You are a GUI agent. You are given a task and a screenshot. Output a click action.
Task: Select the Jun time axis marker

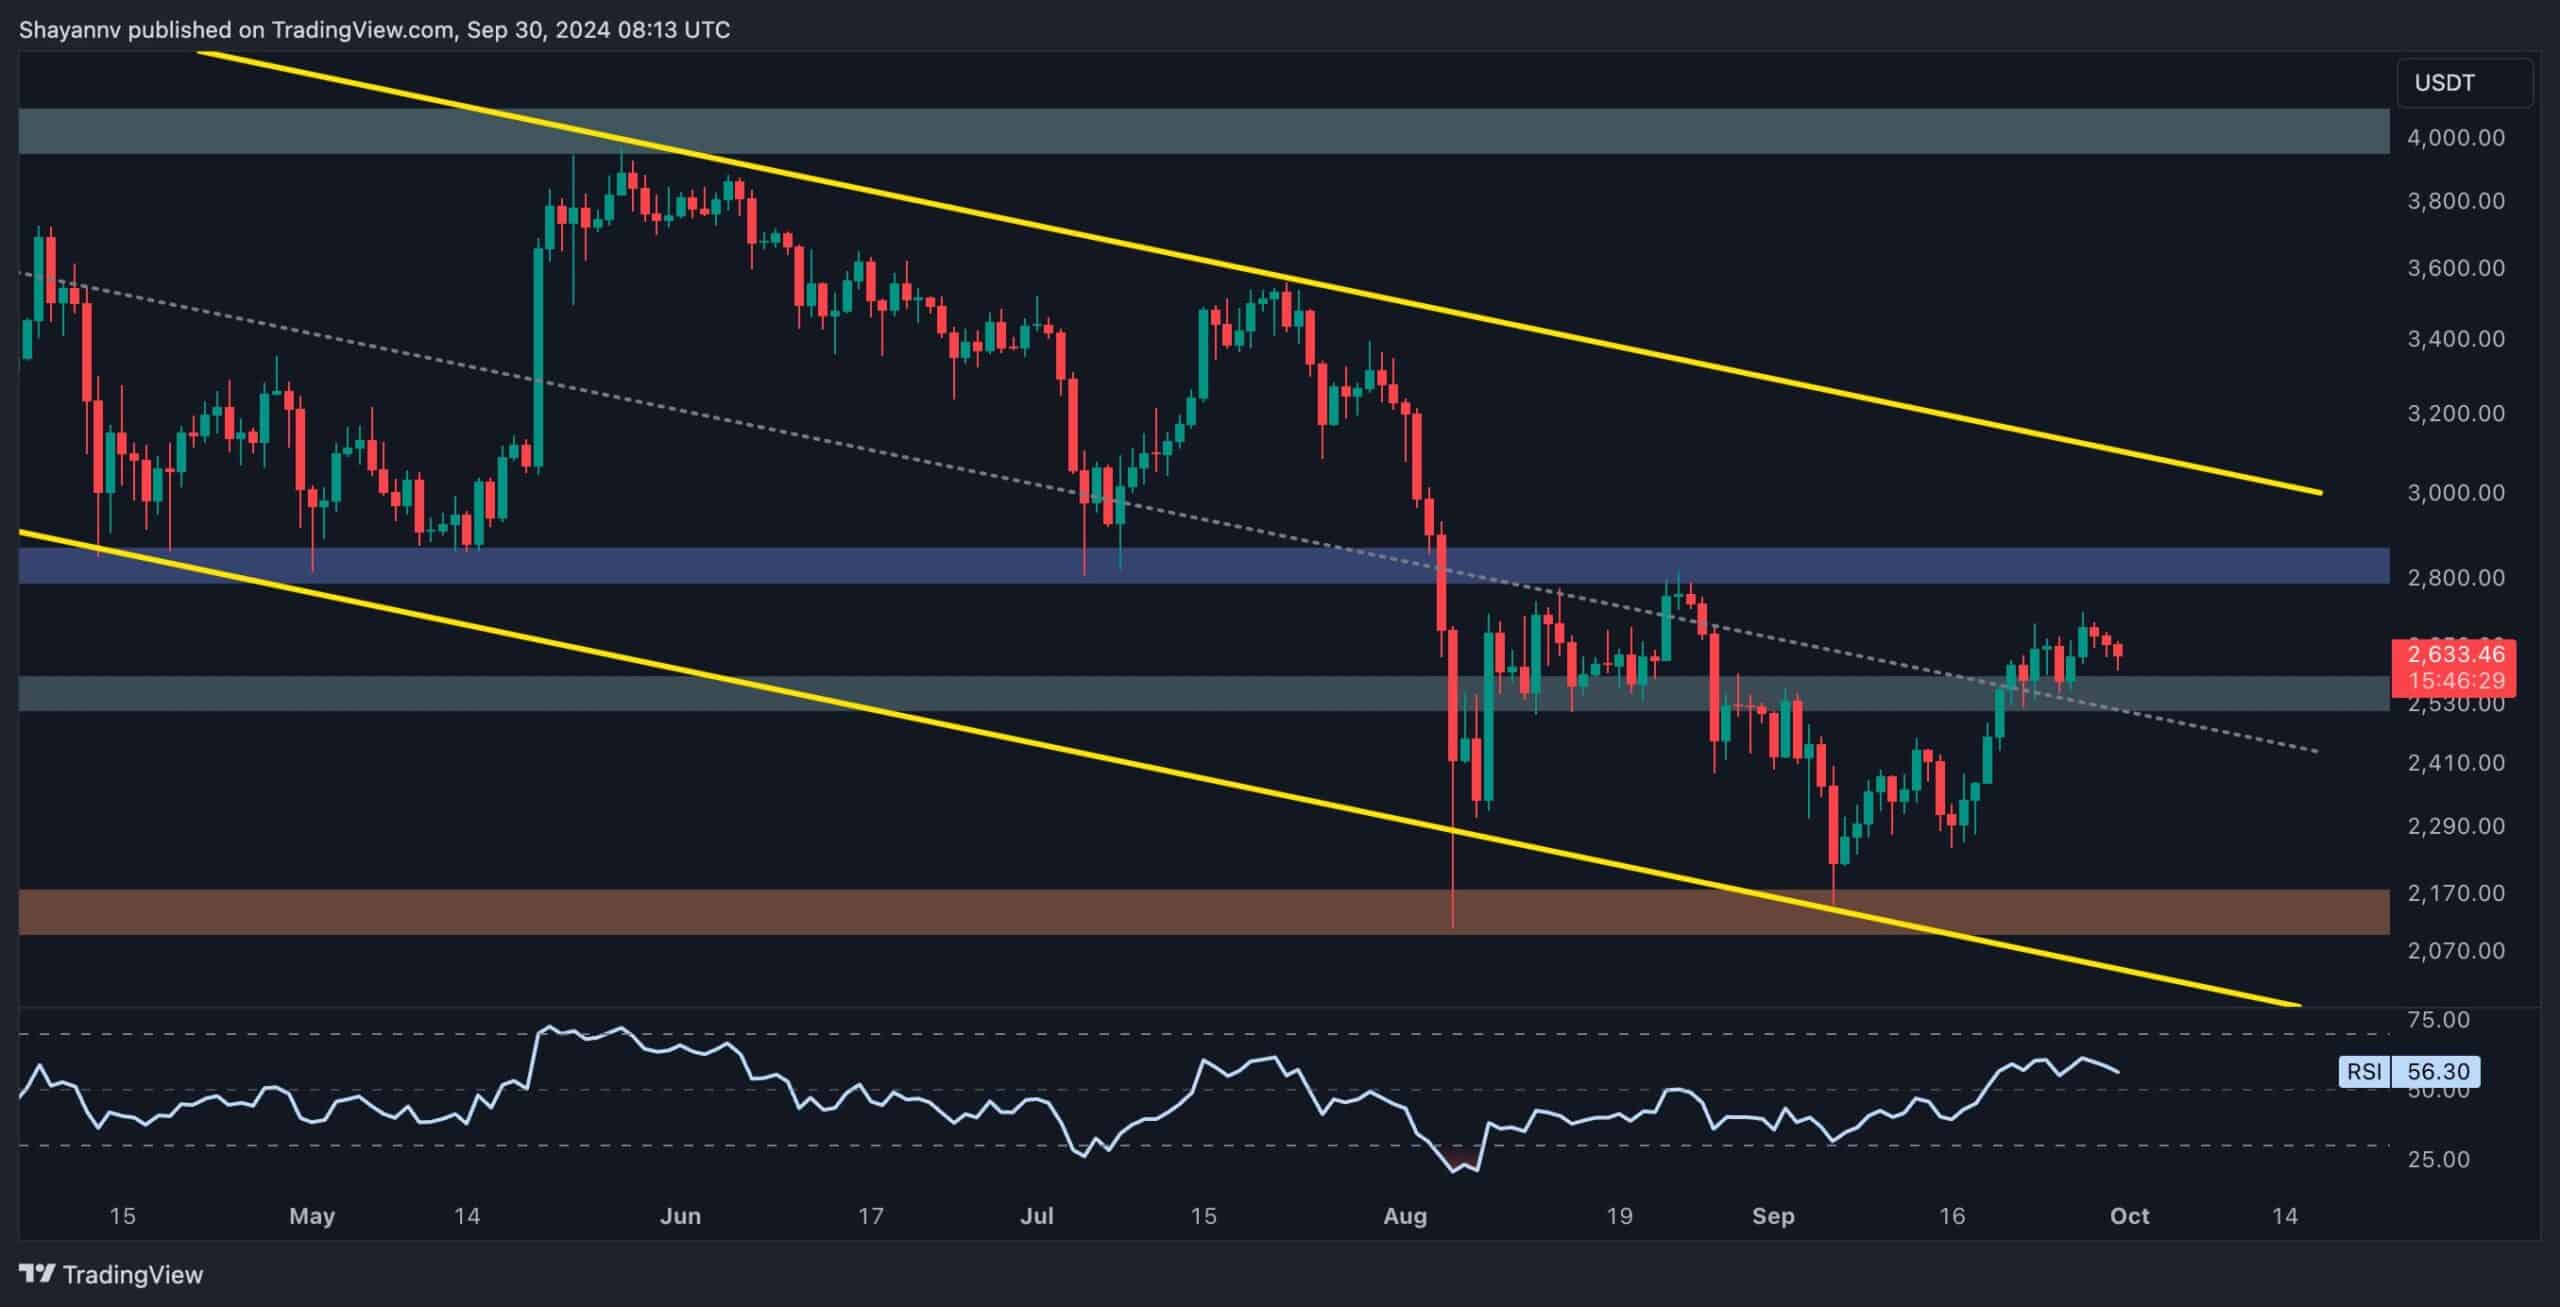(681, 1216)
